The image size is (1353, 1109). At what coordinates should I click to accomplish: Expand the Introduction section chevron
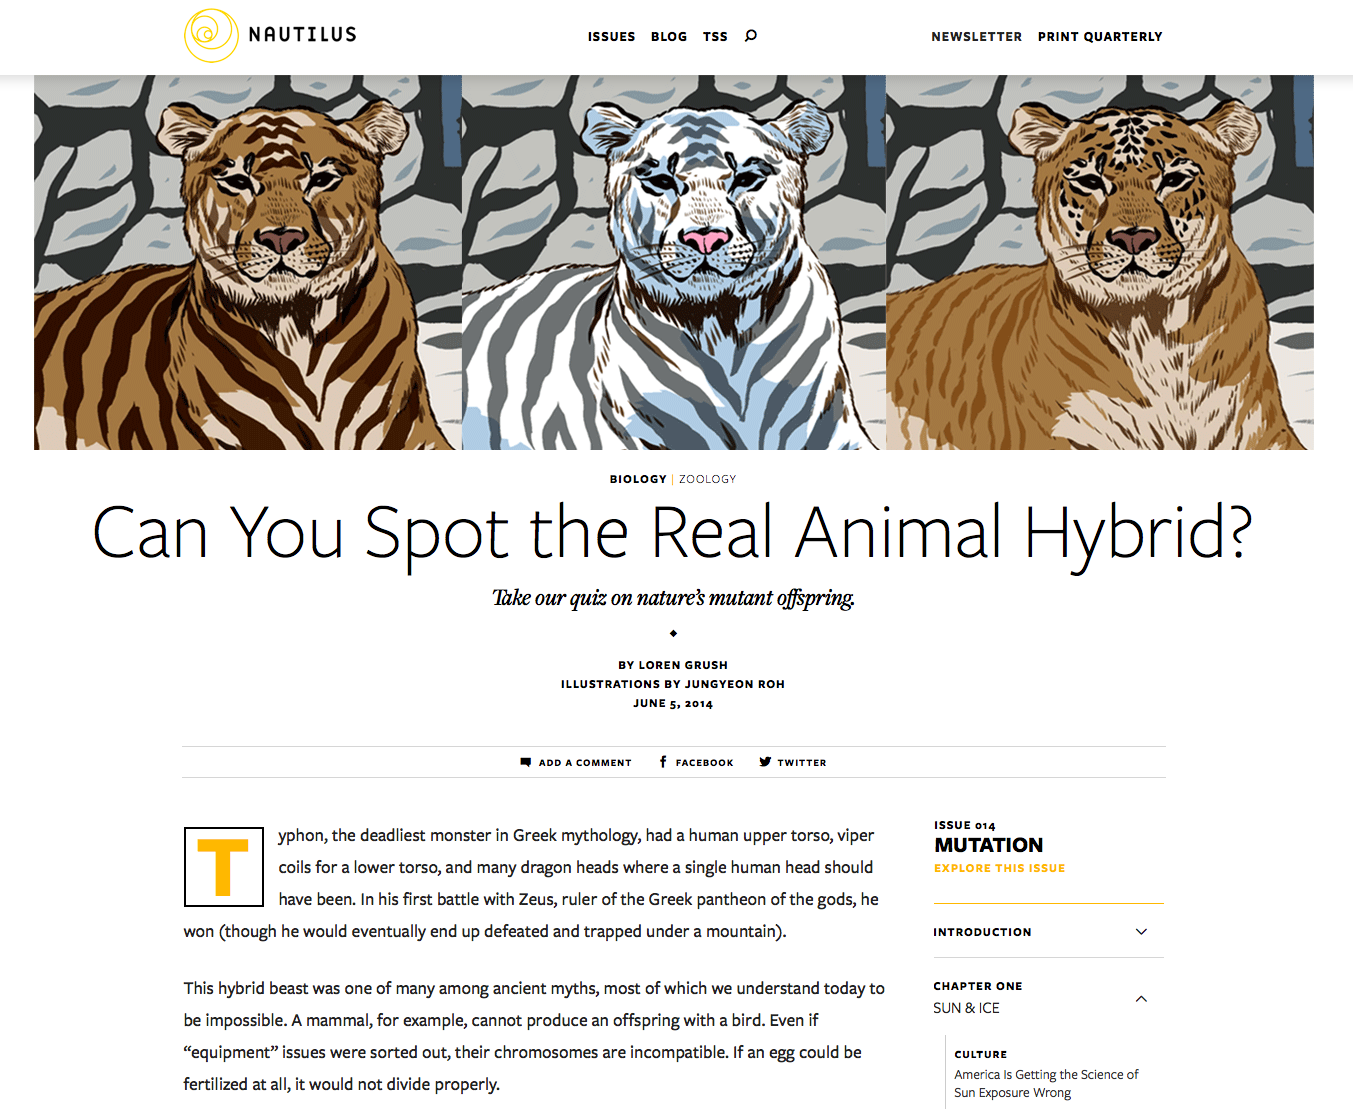coord(1141,932)
